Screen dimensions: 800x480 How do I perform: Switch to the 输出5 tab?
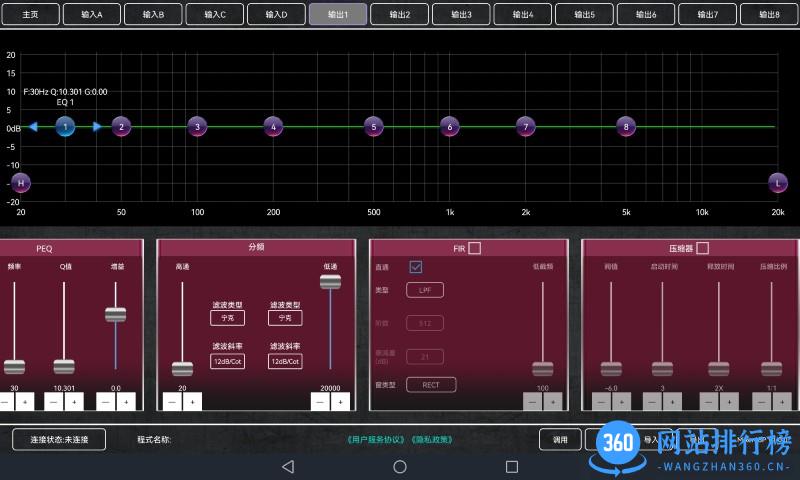coord(584,14)
